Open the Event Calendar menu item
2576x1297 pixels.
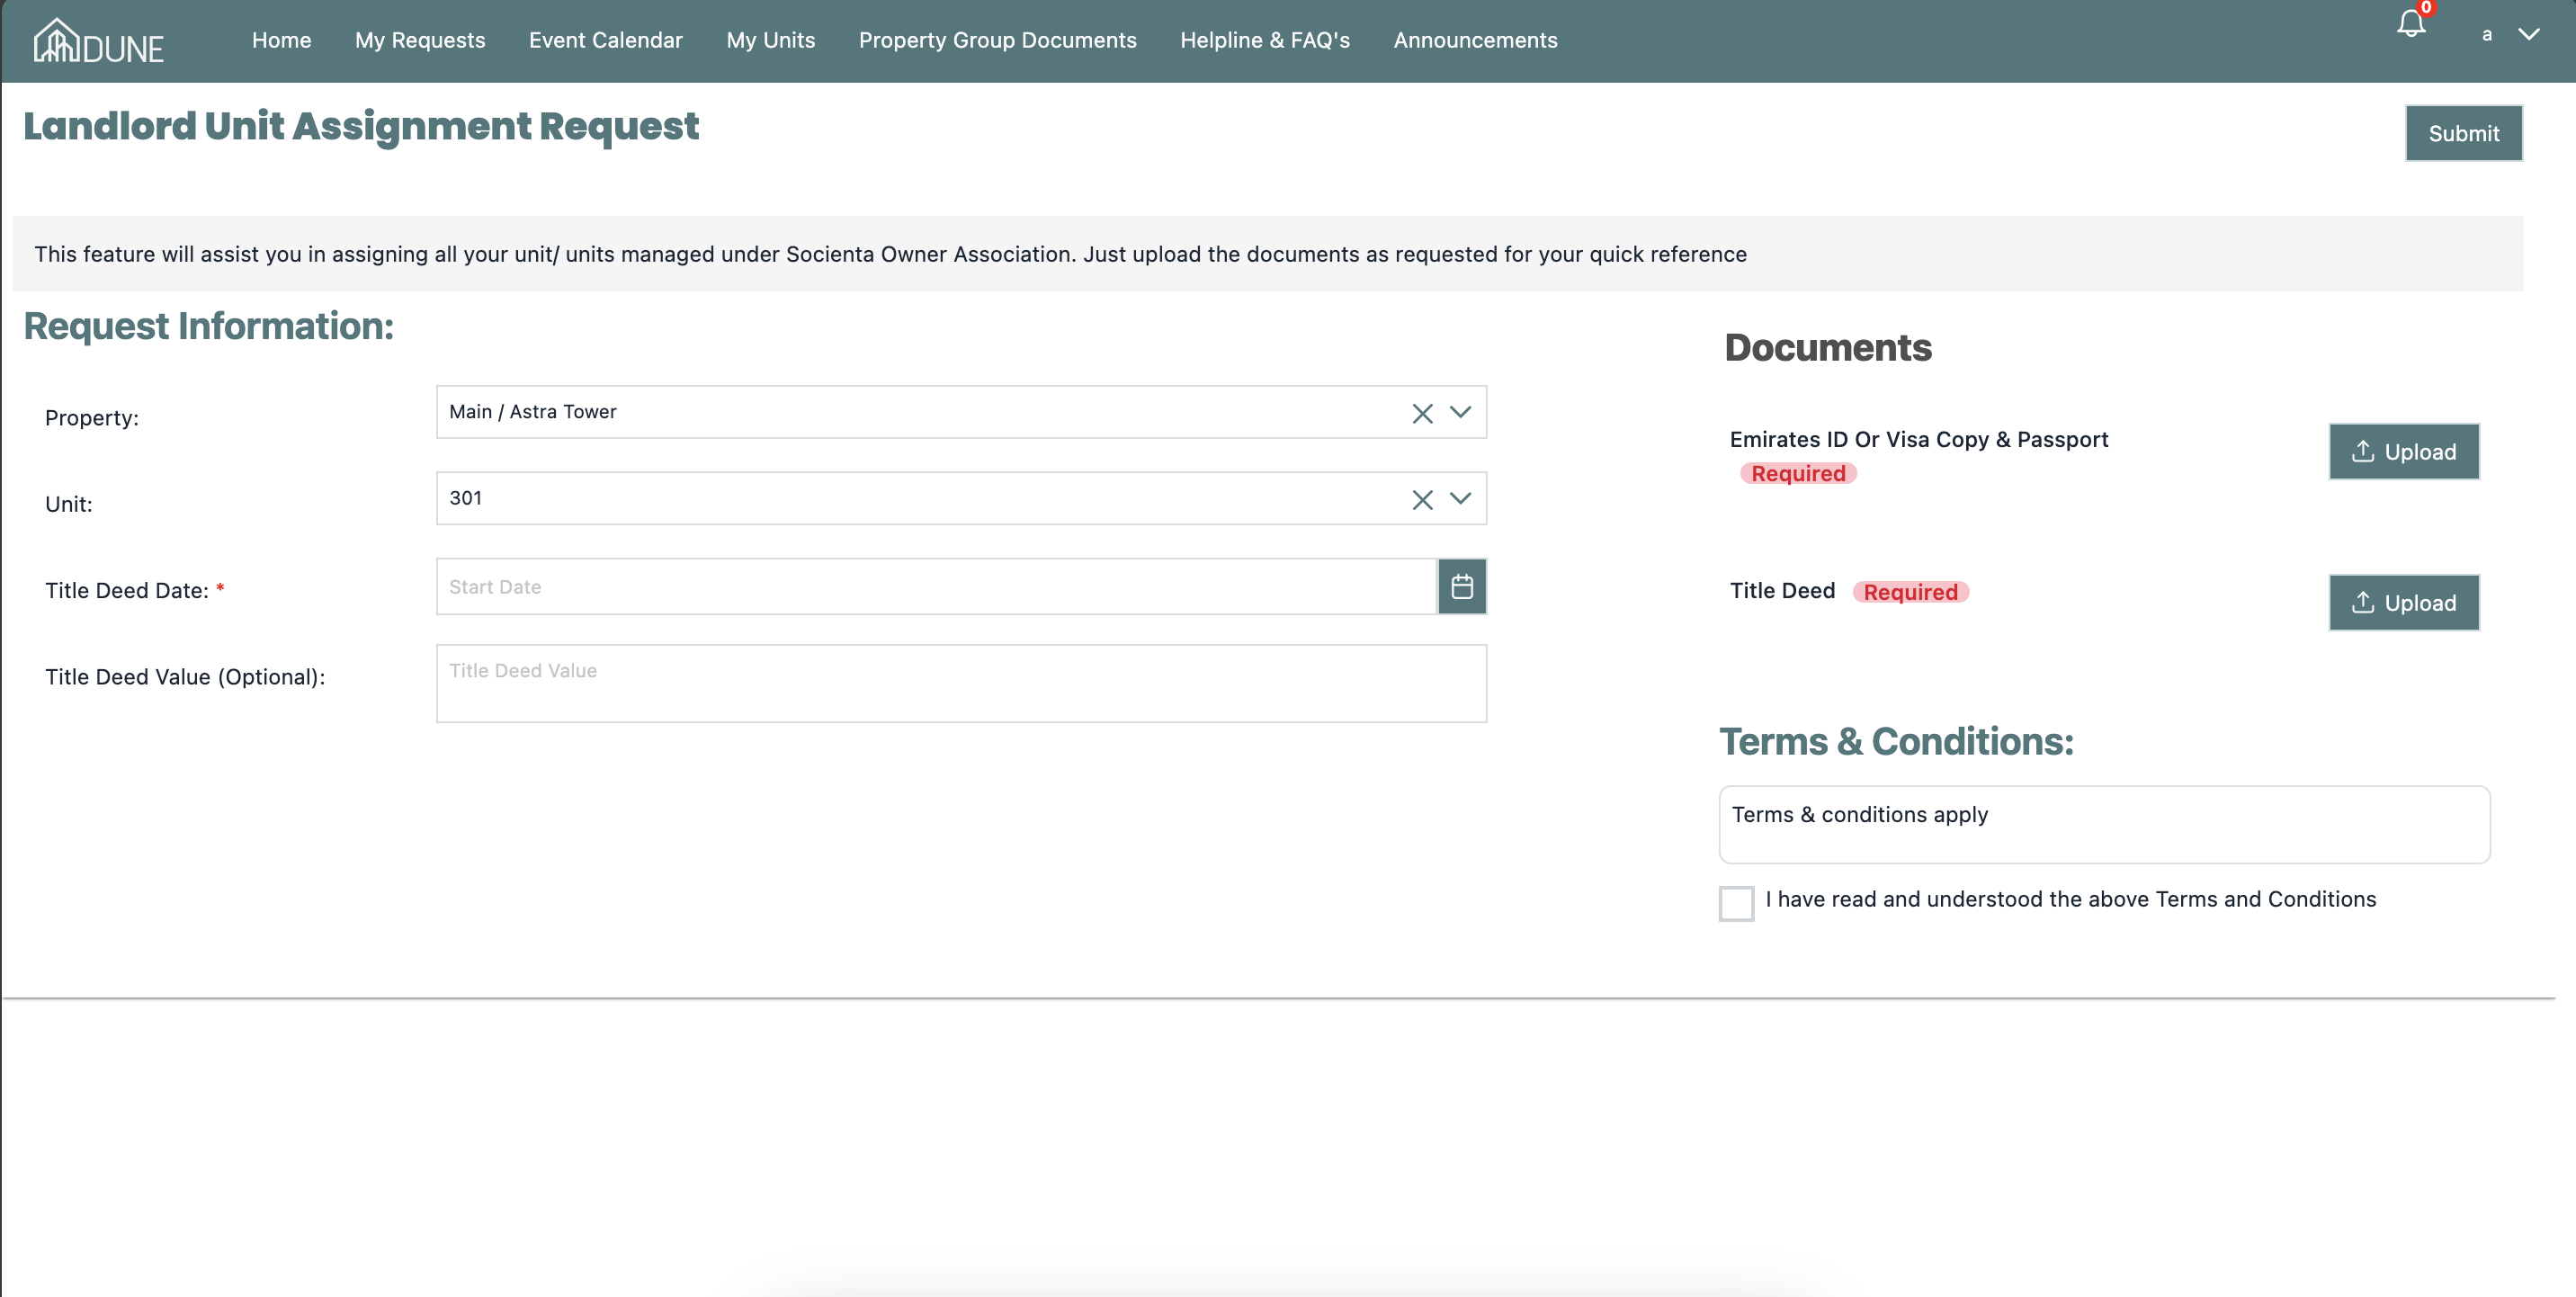pos(605,40)
